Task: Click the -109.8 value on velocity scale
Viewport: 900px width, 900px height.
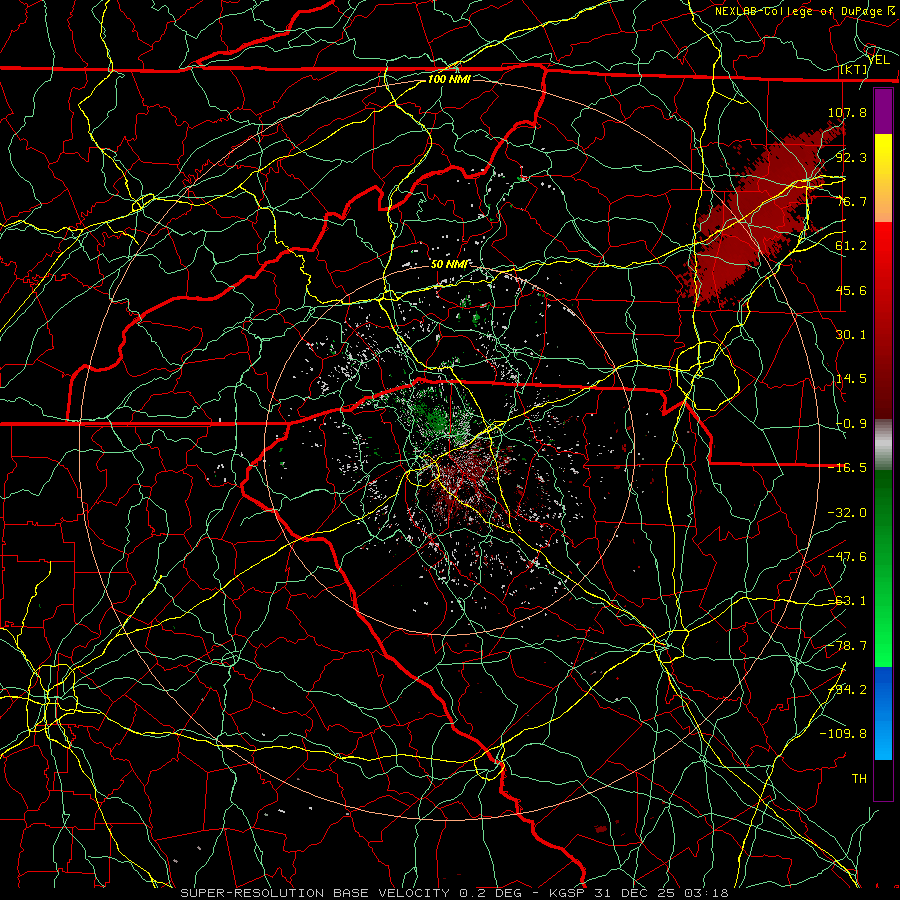Action: [843, 734]
